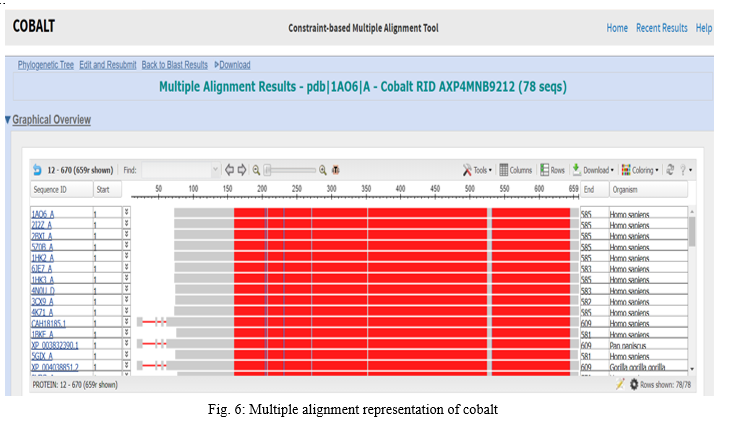Open the Phylogenetic Tree link

[46, 65]
